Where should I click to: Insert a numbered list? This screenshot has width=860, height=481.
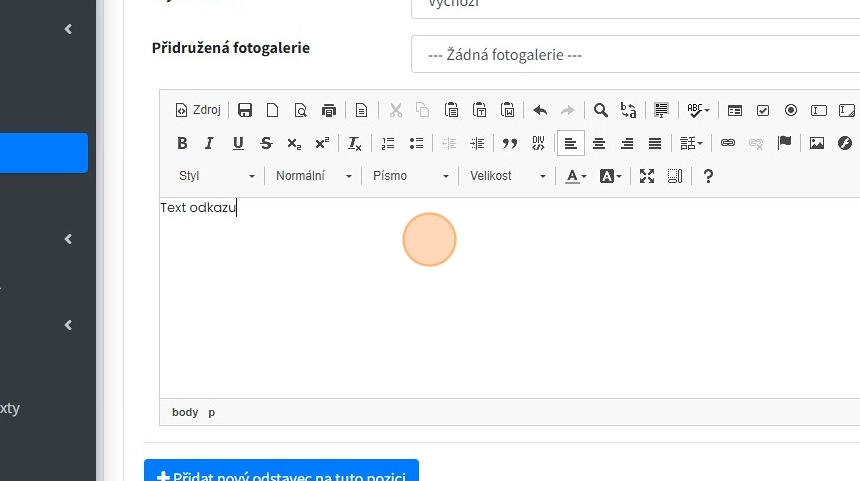click(x=389, y=143)
